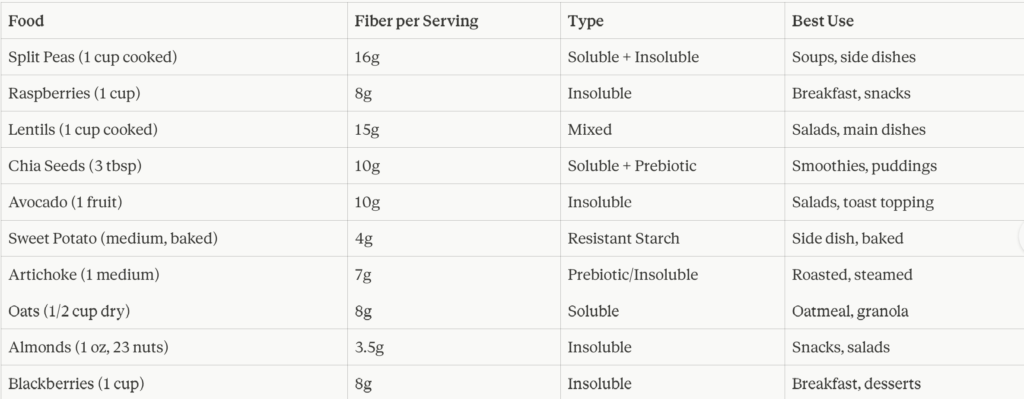
Task: Select the Sweet Potato (medium, baked) cell
Action: (x=174, y=238)
